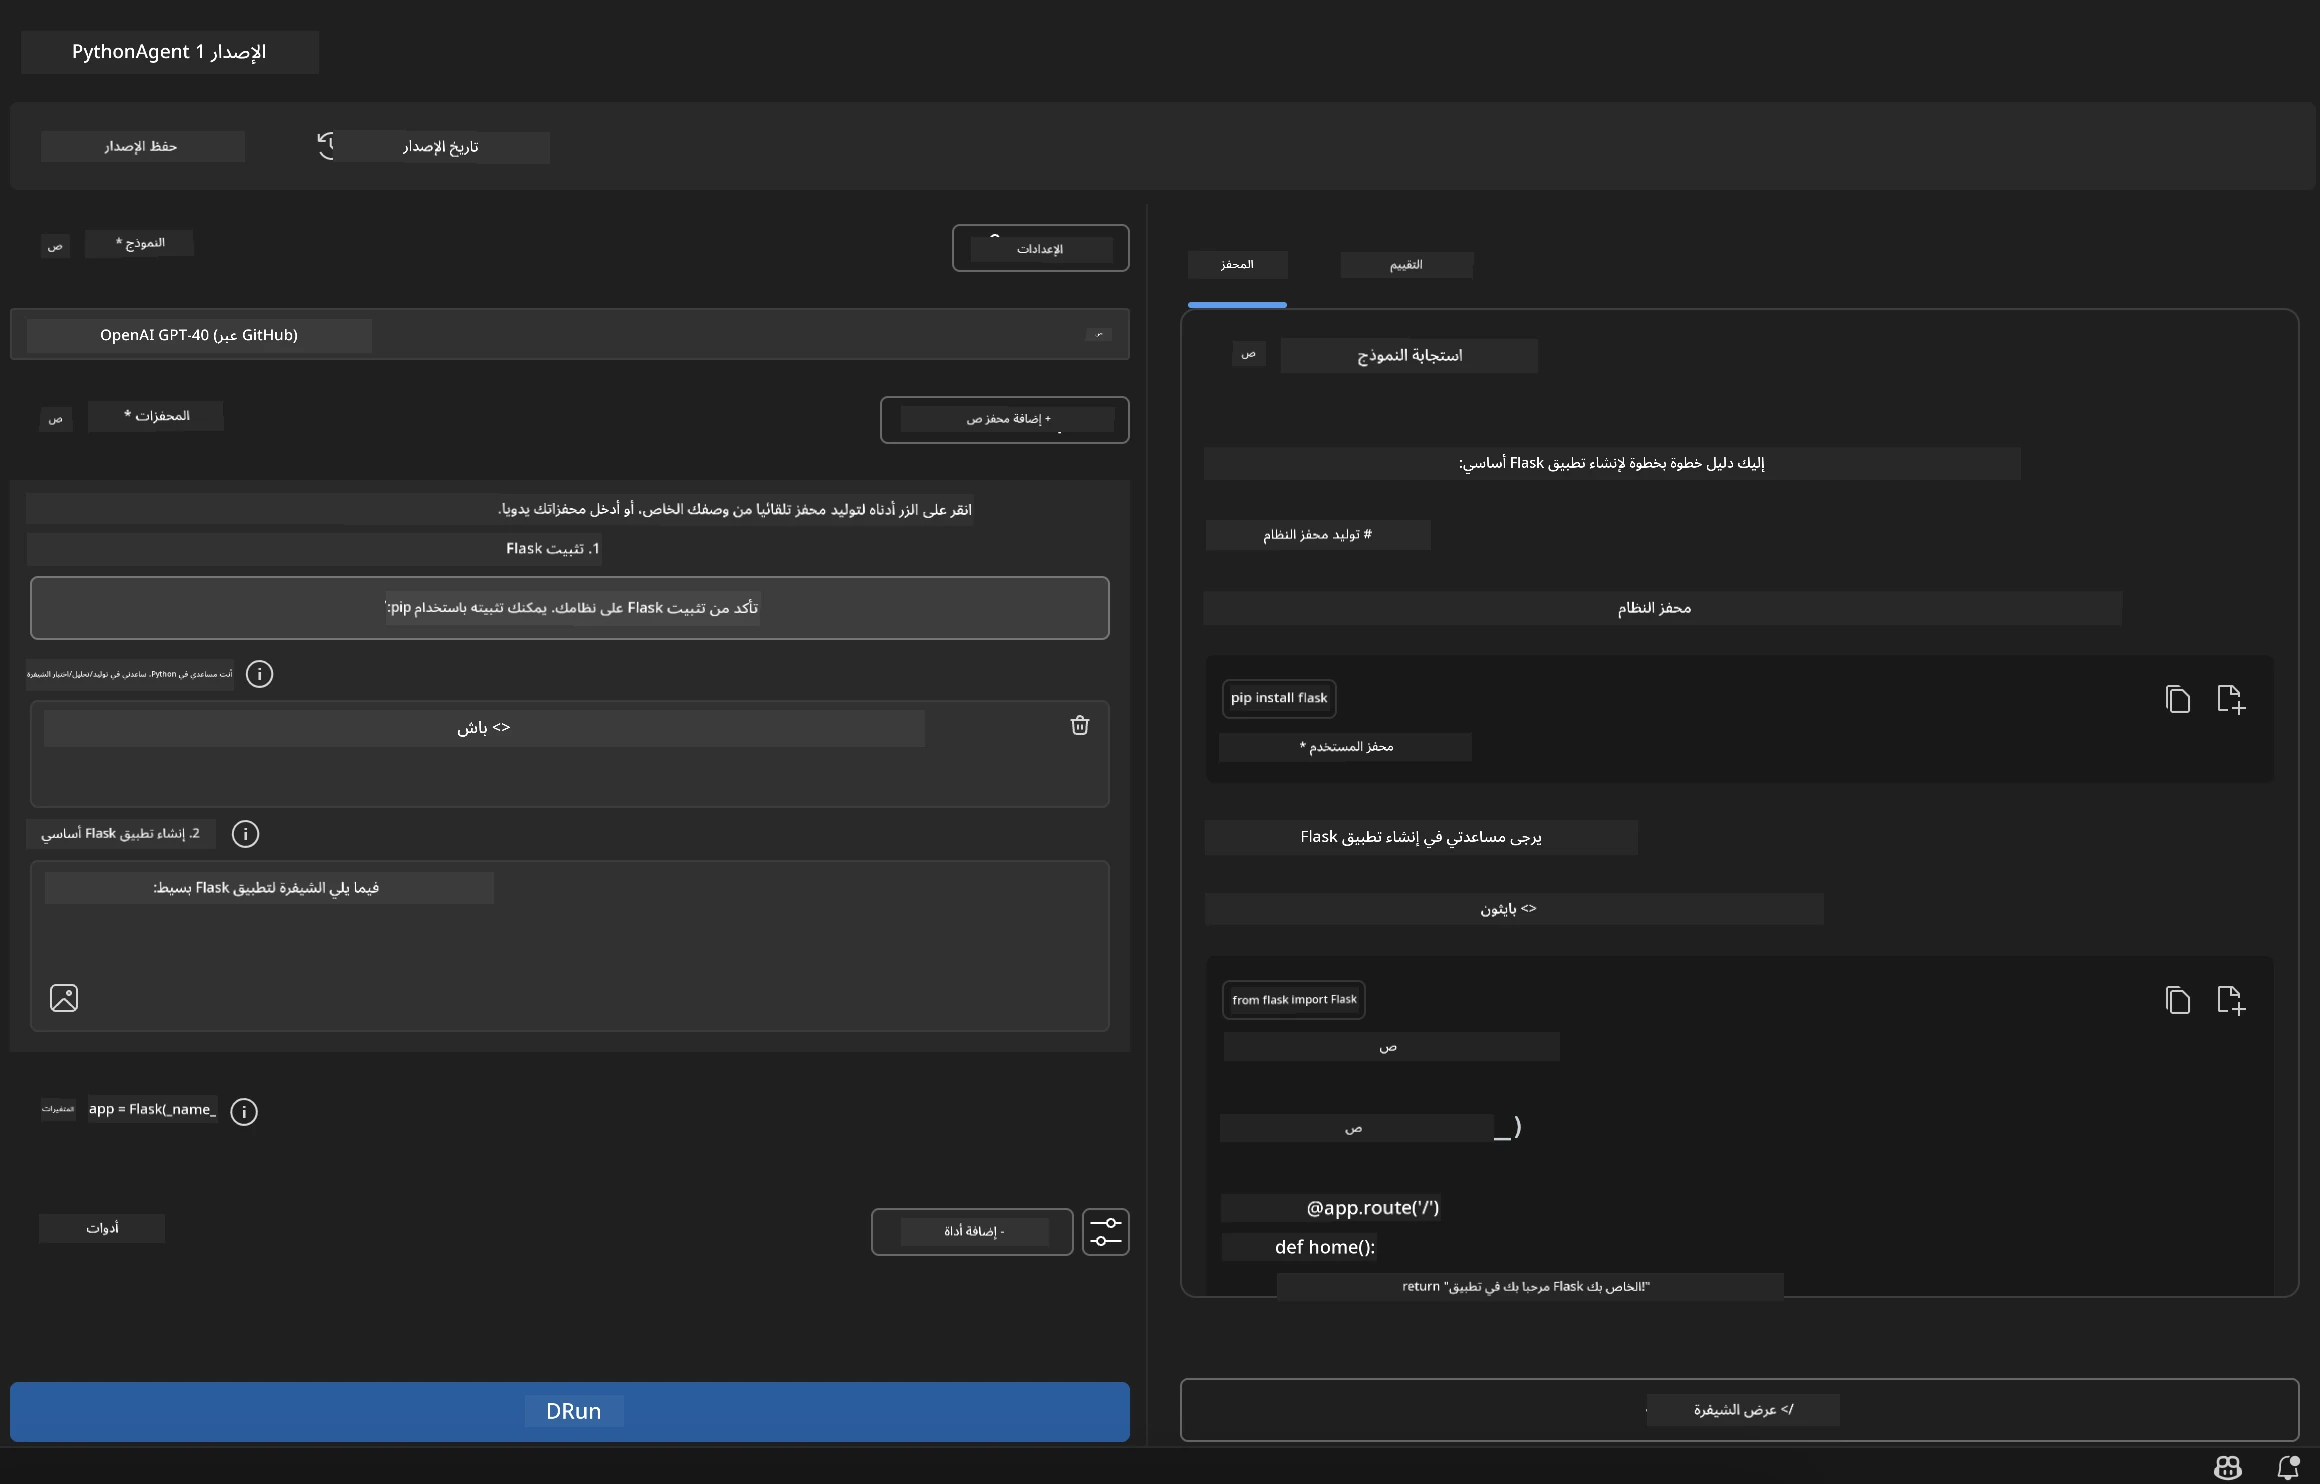Open the Copilot icon in the status bar
This screenshot has width=2320, height=1484.
click(2228, 1467)
